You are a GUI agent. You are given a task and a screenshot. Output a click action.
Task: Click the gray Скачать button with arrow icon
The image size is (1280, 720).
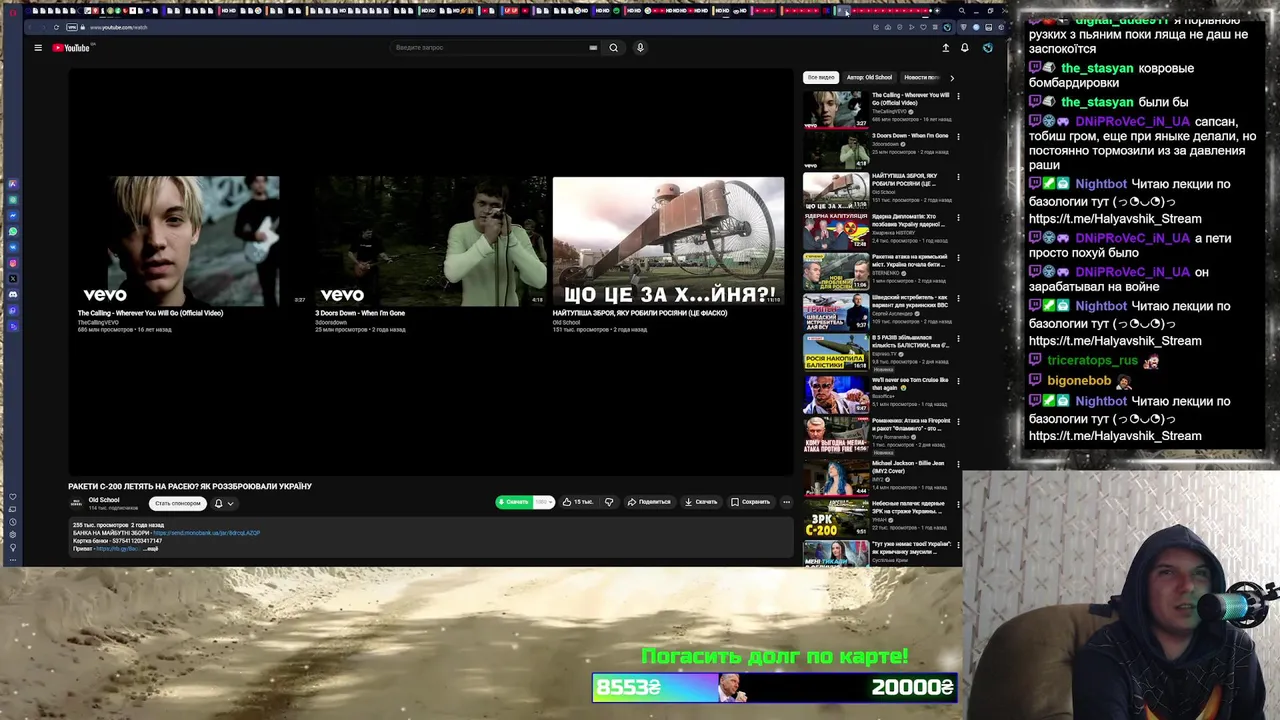tap(701, 502)
